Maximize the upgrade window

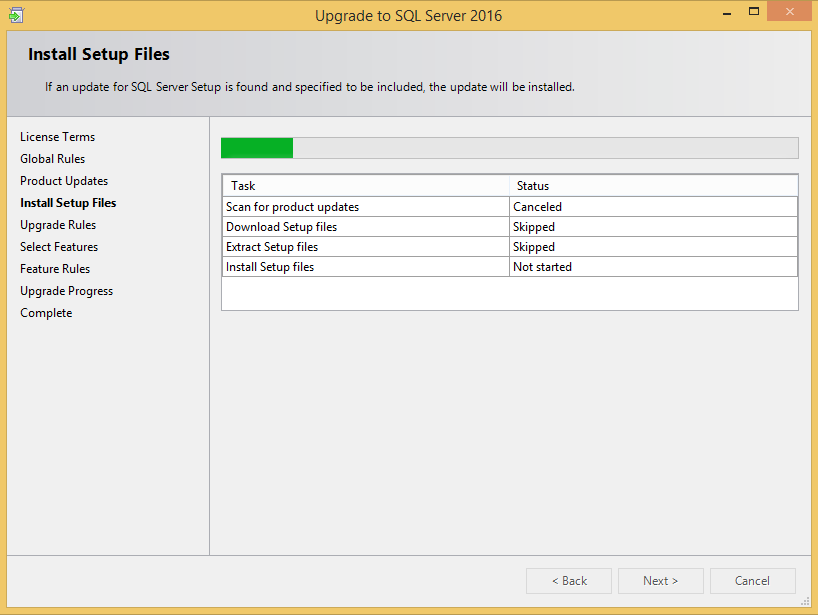pyautogui.click(x=753, y=11)
